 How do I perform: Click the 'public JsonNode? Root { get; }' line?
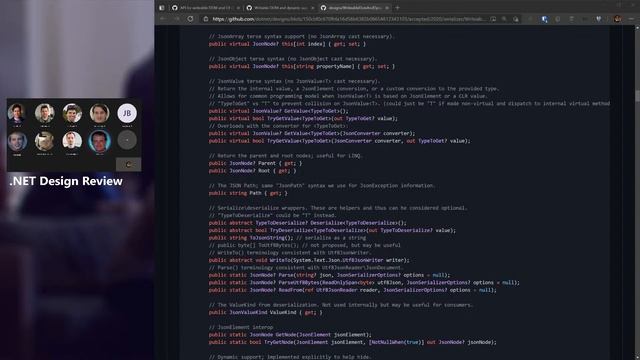click(x=252, y=171)
